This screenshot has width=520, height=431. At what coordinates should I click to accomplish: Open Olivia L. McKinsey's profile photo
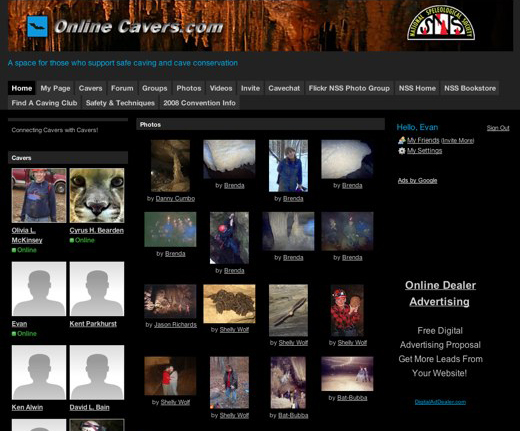[39, 195]
